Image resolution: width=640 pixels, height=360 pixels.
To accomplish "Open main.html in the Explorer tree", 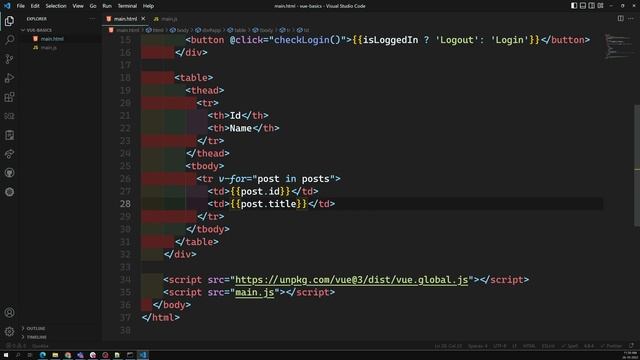I will tap(52, 39).
